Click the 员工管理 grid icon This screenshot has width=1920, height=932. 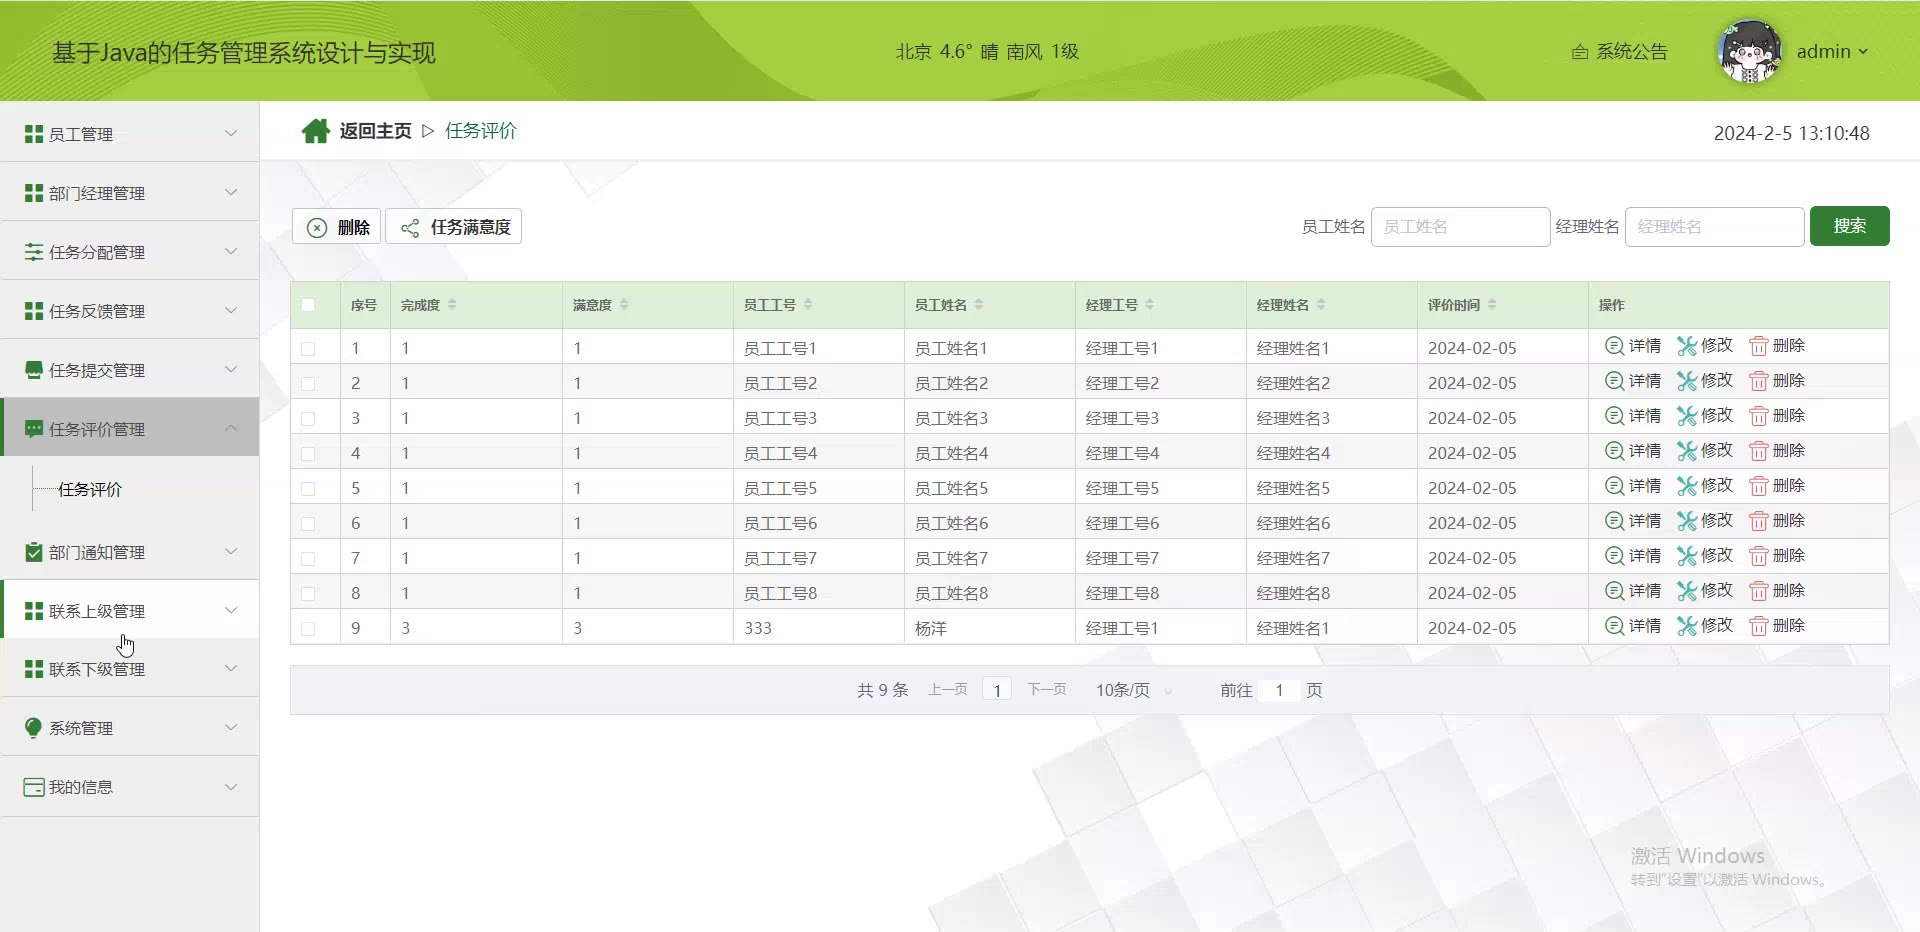point(34,134)
